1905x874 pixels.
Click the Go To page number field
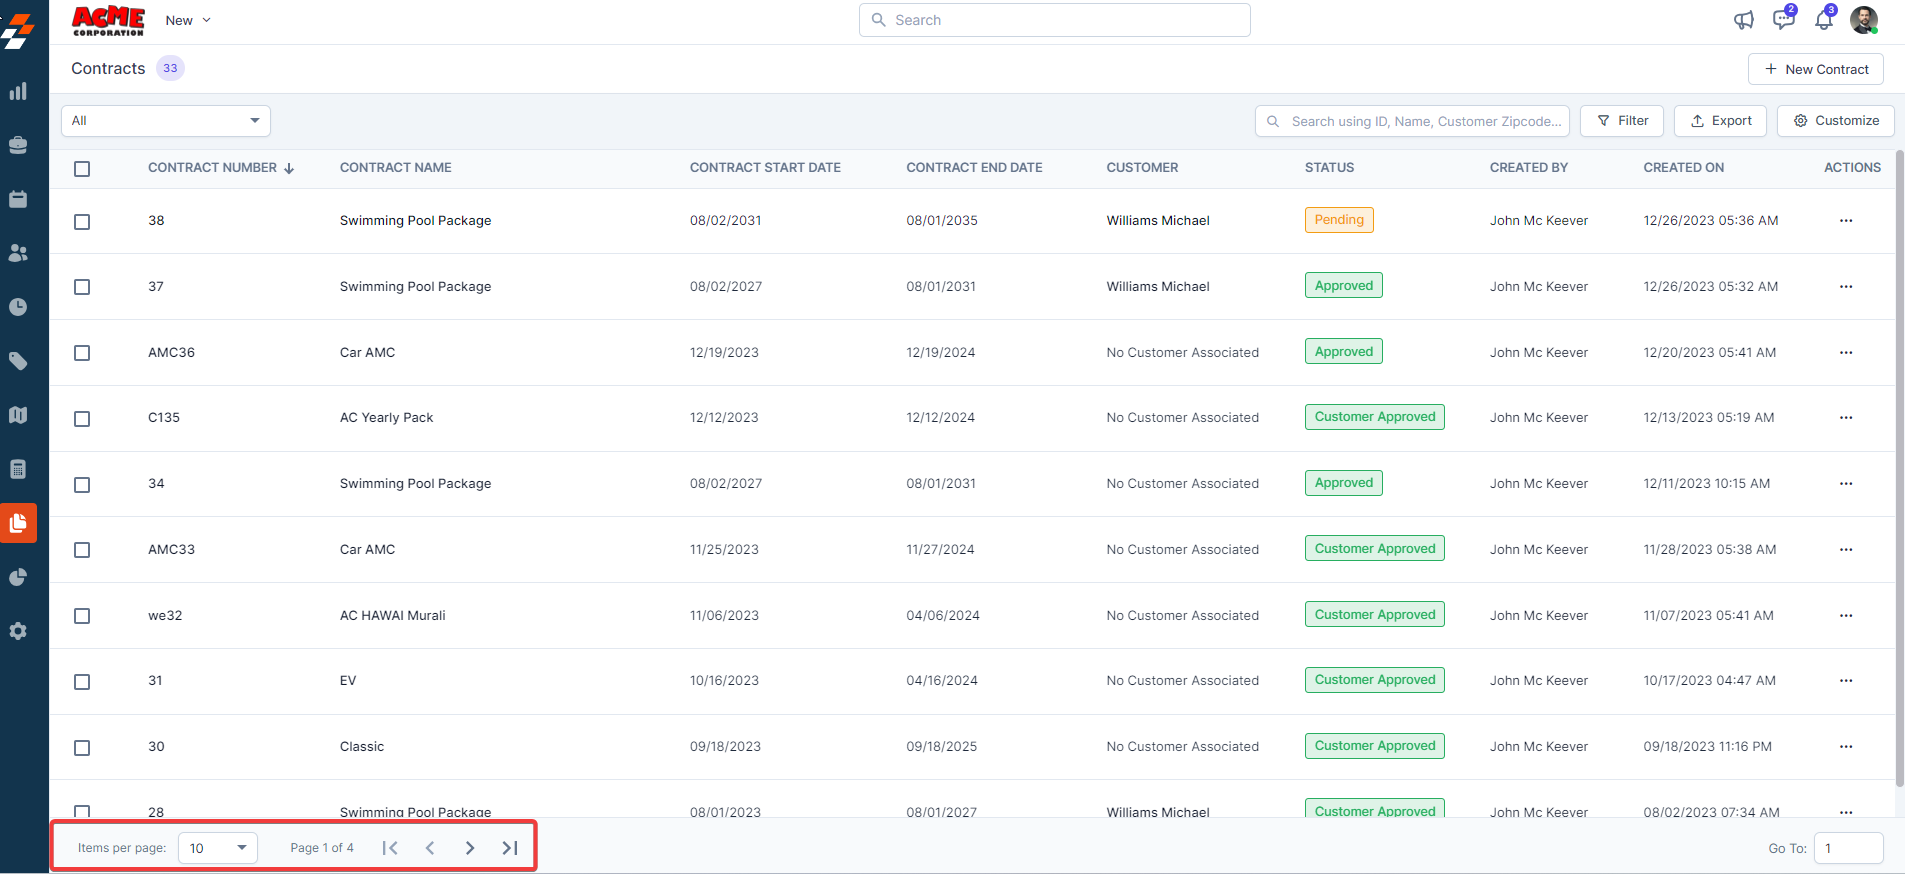point(1847,848)
